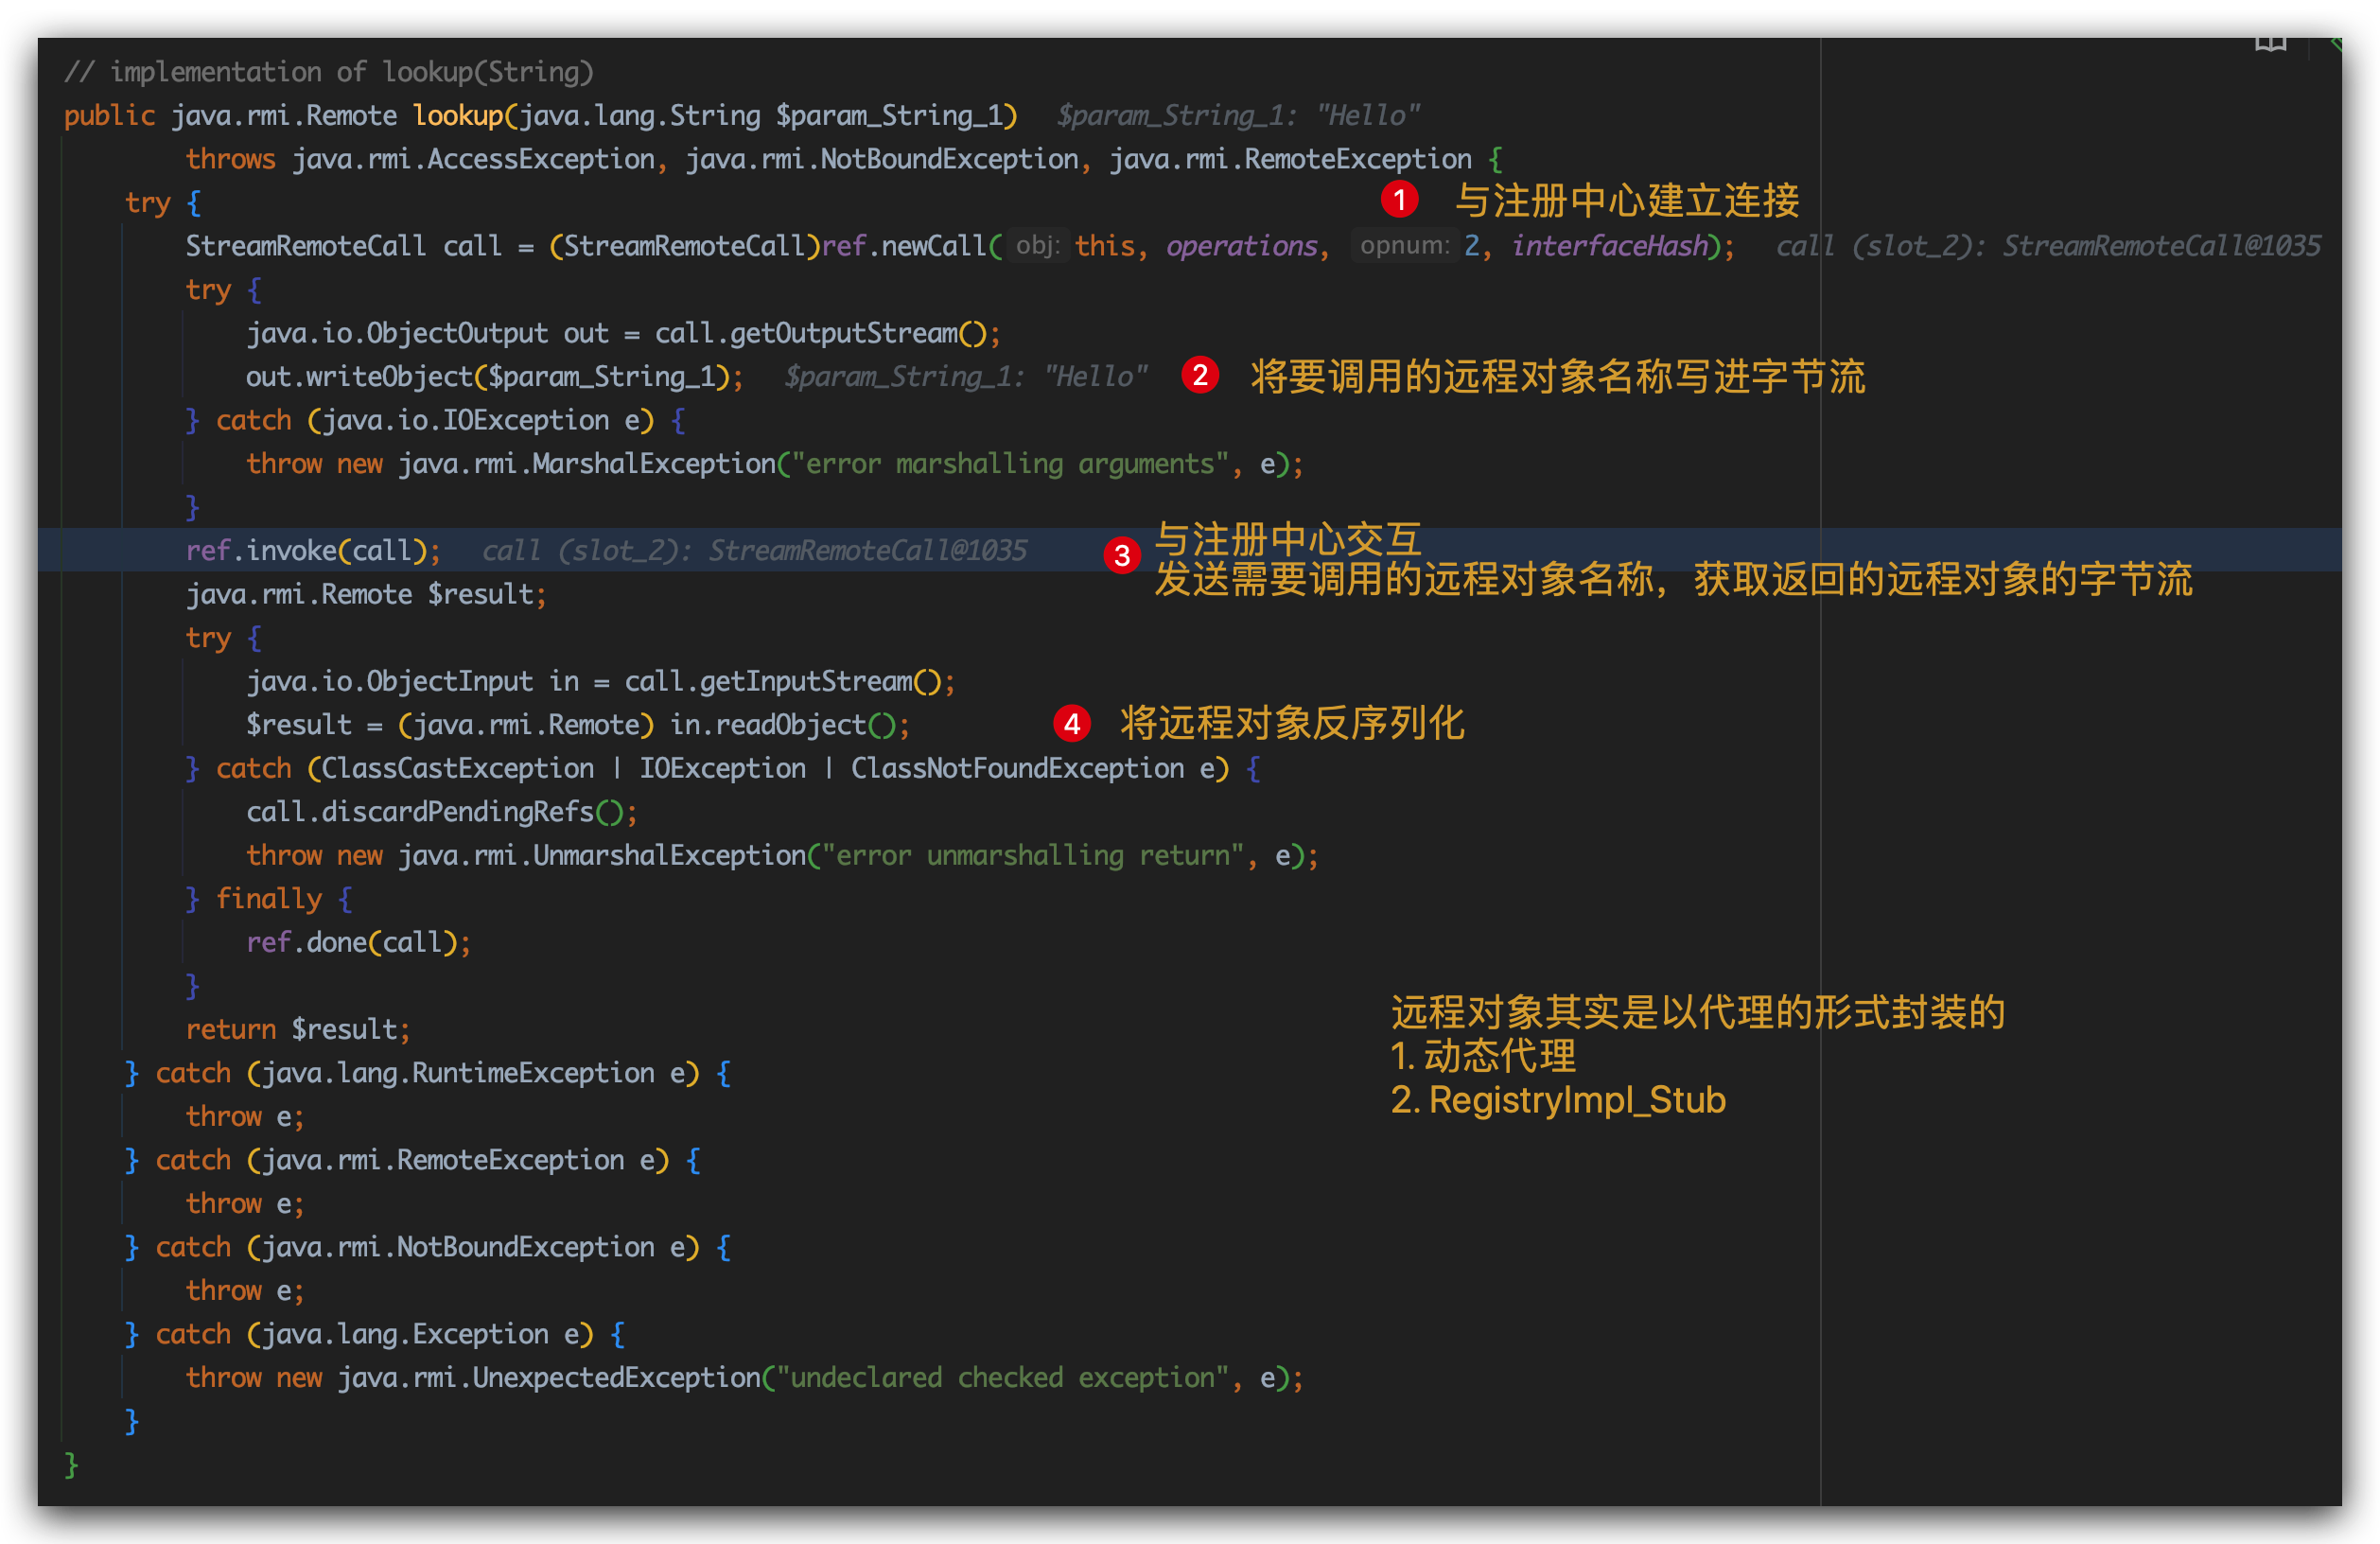This screenshot has width=2380, height=1544.
Task: Click "java.rmi.UnexpectedException"
Action: (548, 1378)
